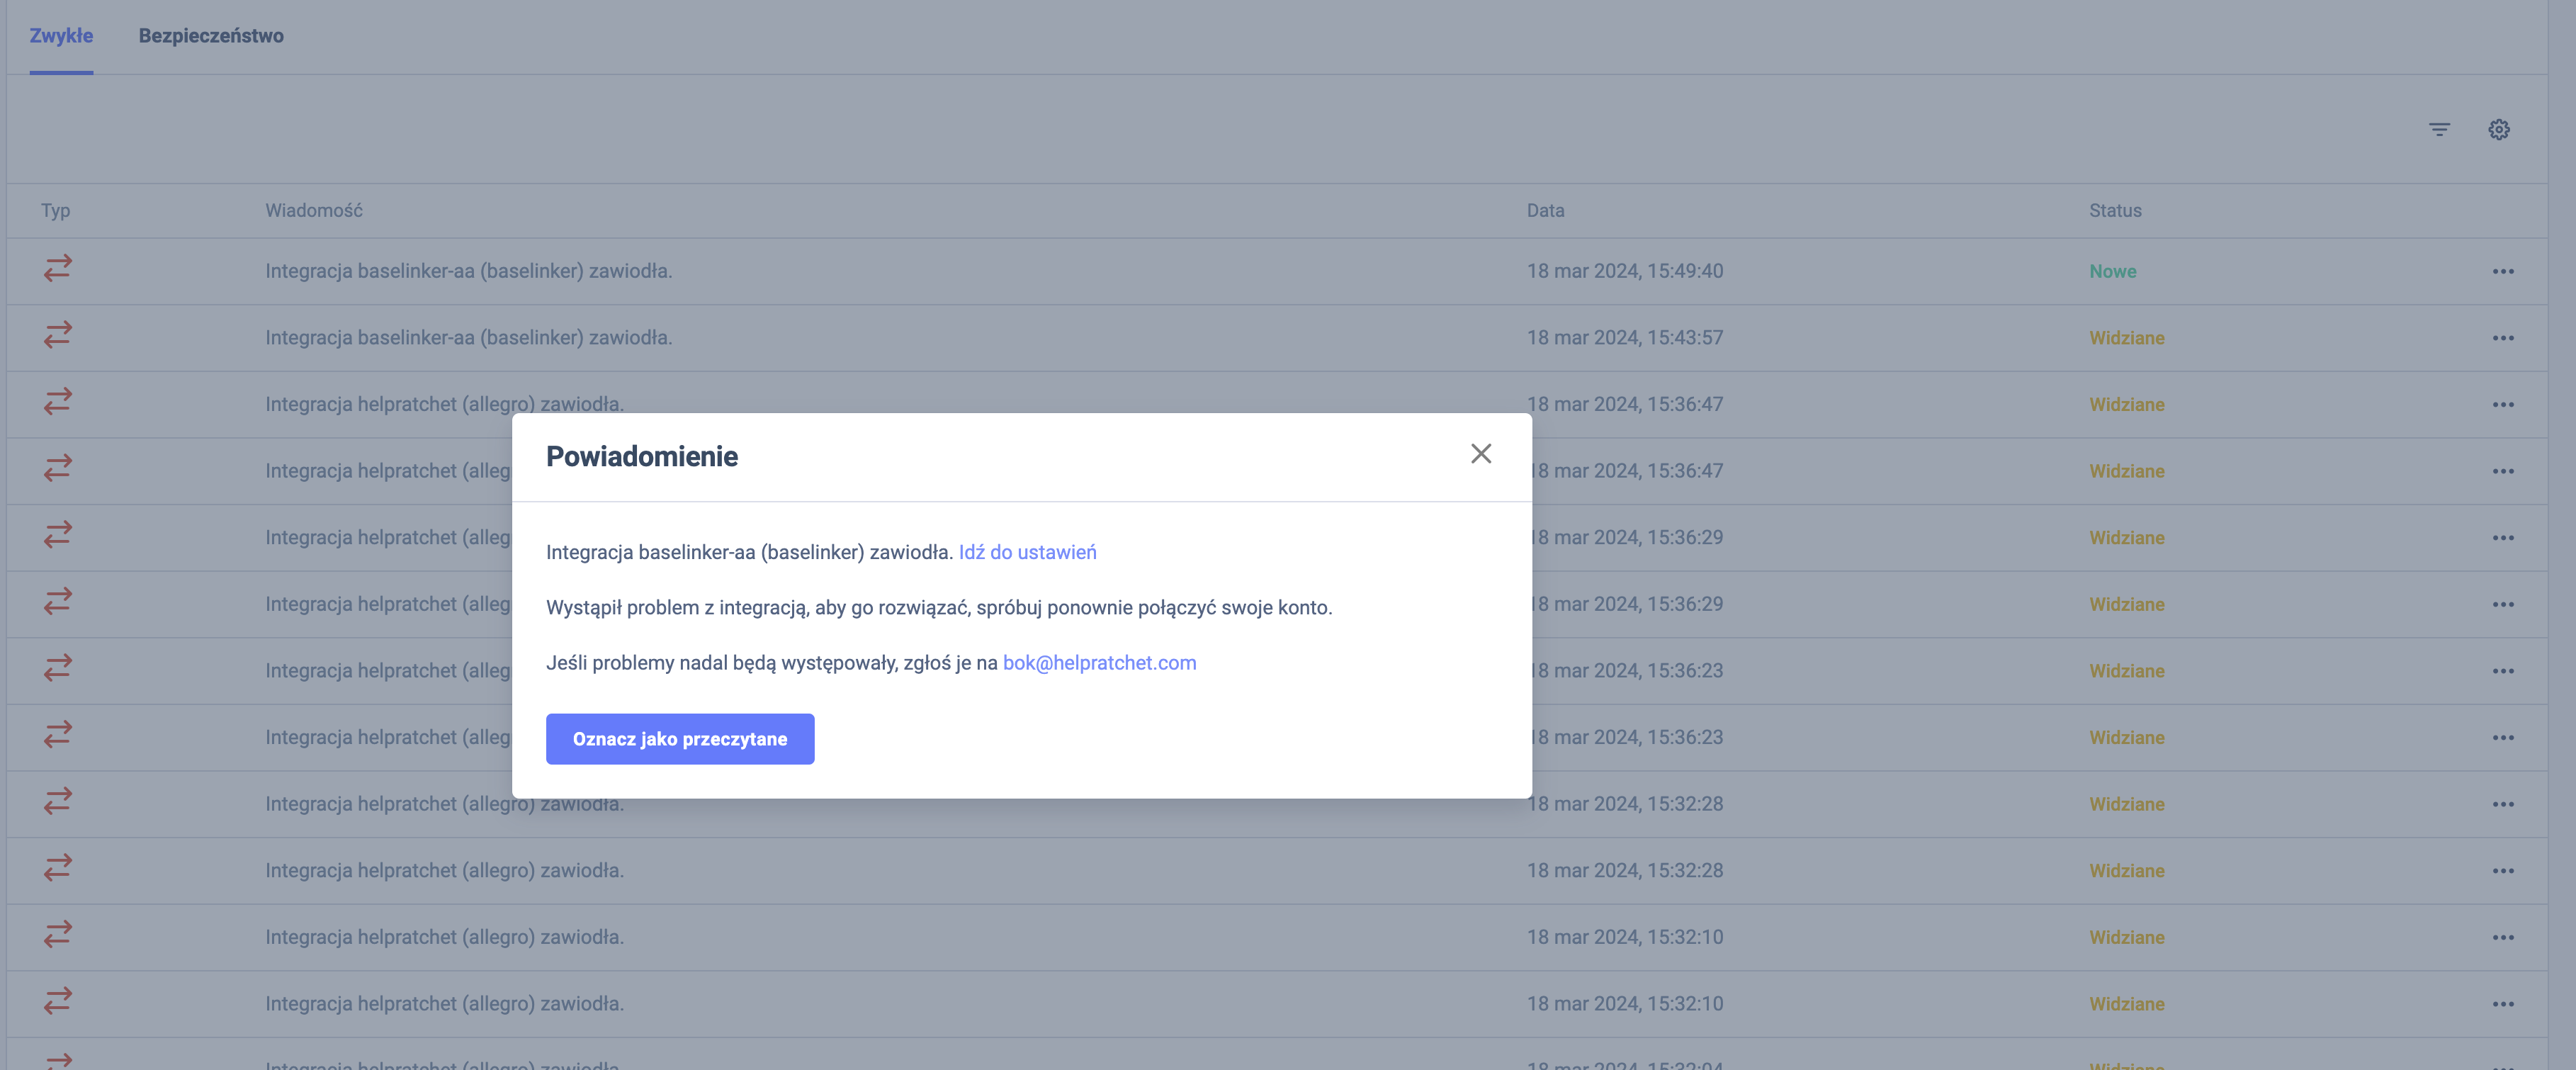The image size is (2576, 1070).
Task: Click the Data column header
Action: pos(1545,211)
